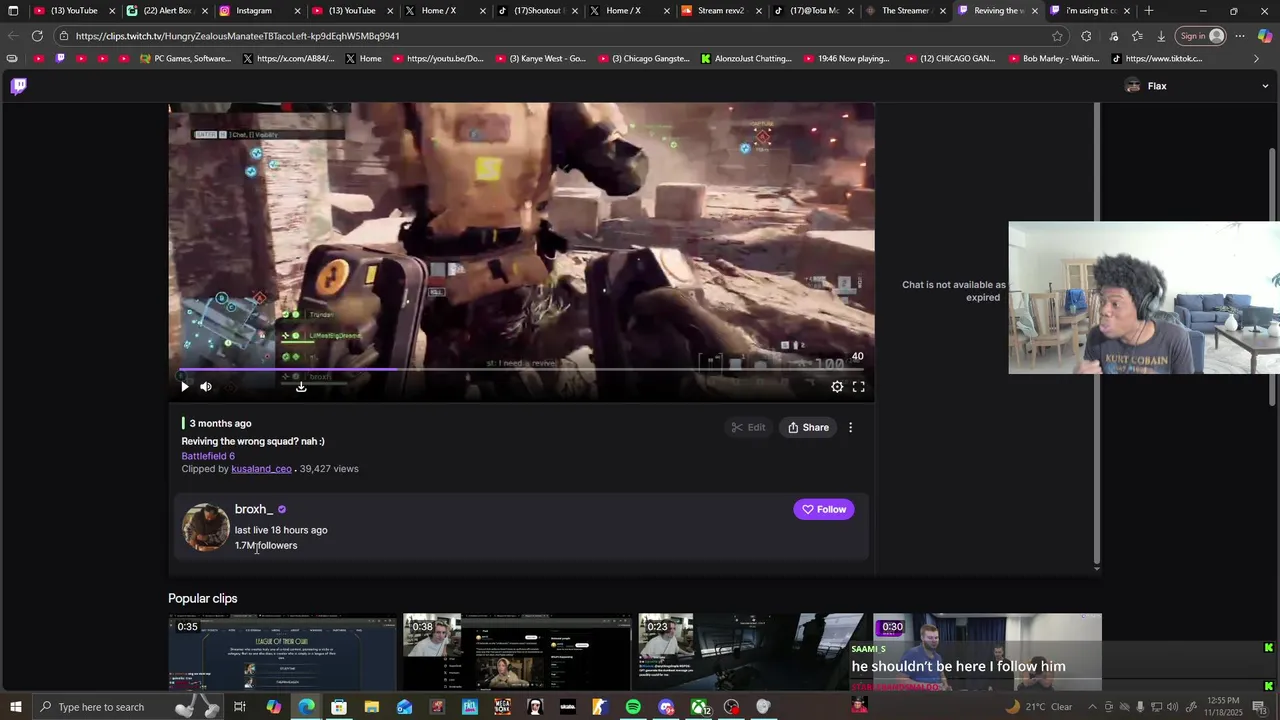This screenshot has width=1280, height=720.
Task: Open the broxh_ channel name link
Action: point(254,510)
